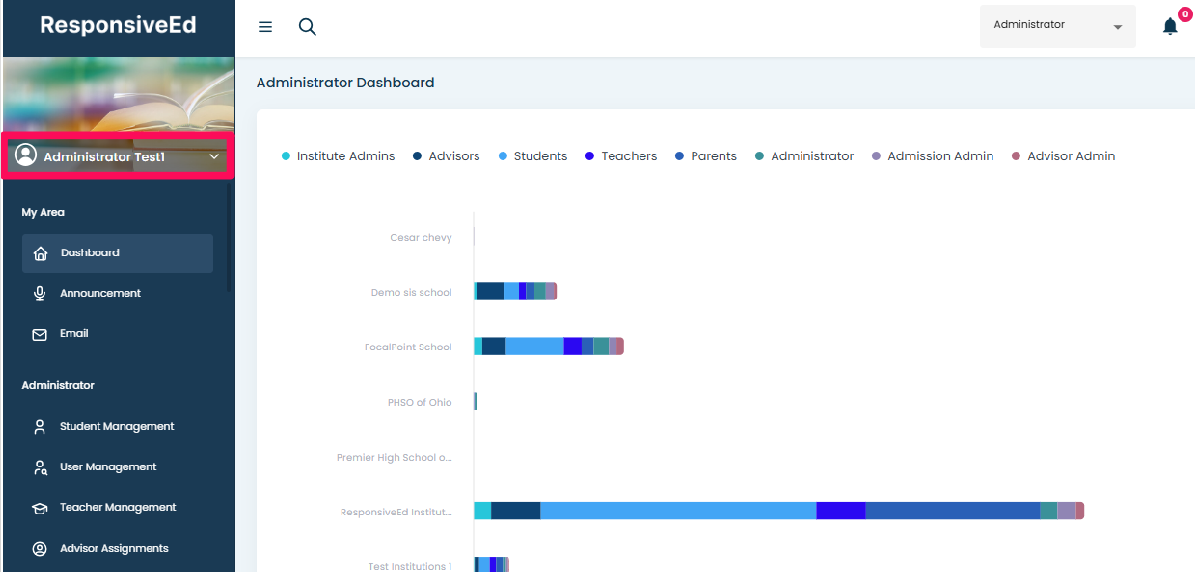Click the avatar beside Administrator Test1
Image resolution: width=1197 pixels, height=572 pixels.
(x=26, y=156)
